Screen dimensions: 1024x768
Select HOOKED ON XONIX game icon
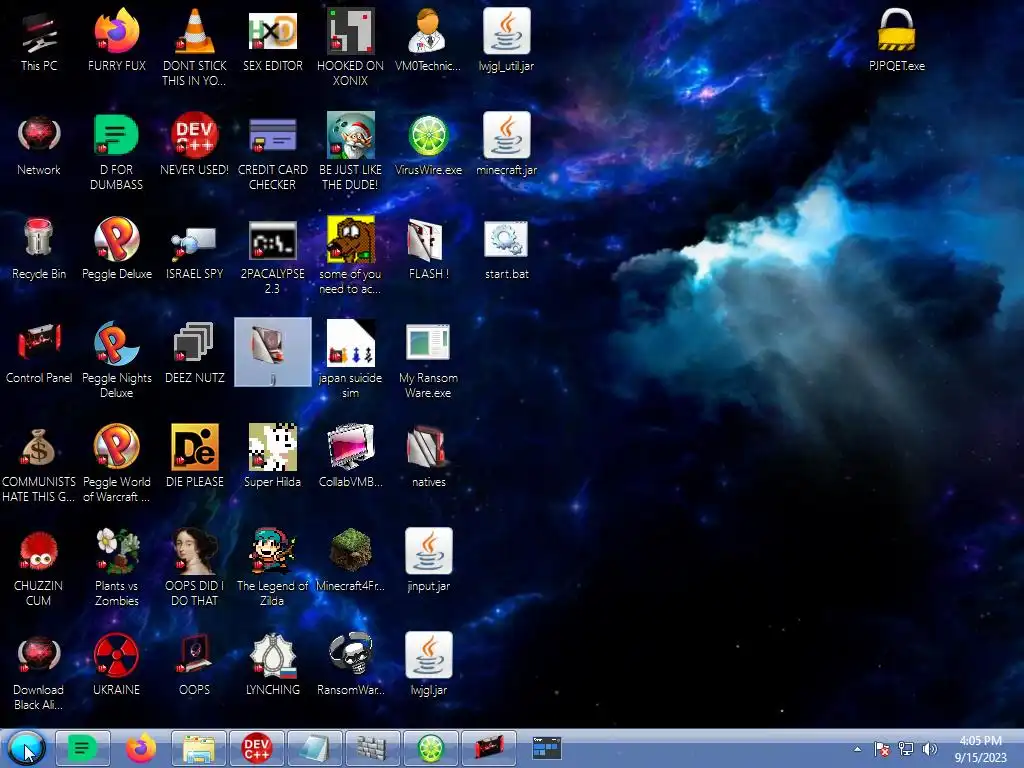point(350,47)
